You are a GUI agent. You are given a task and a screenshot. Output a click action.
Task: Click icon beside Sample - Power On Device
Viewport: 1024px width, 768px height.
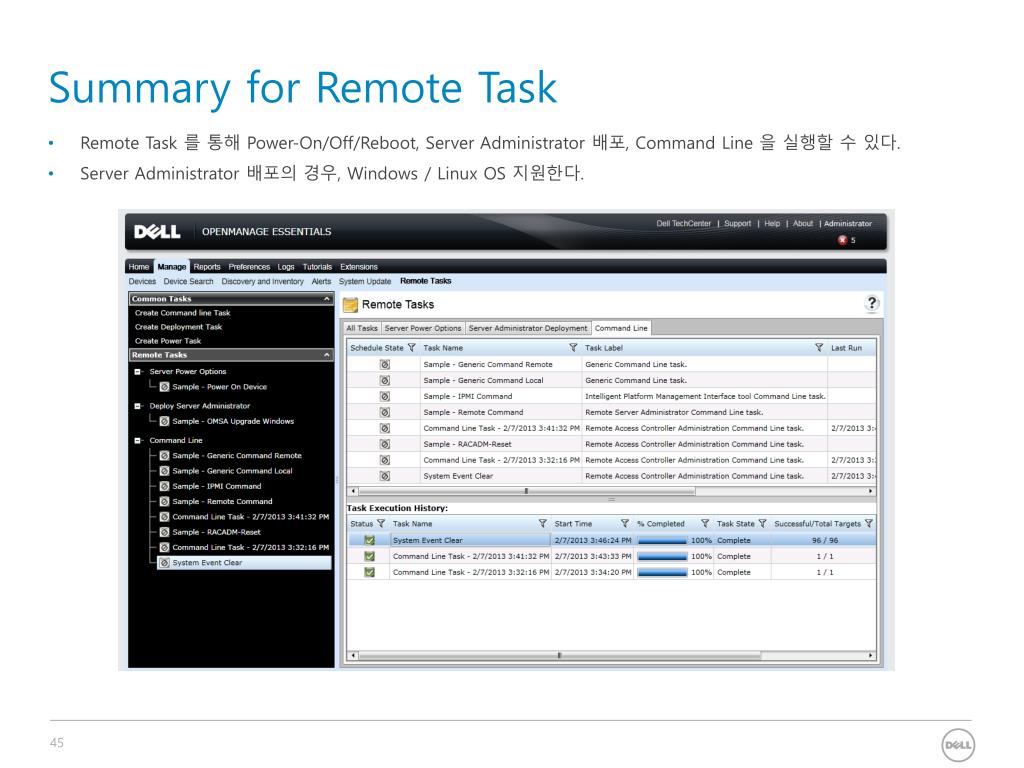165,387
